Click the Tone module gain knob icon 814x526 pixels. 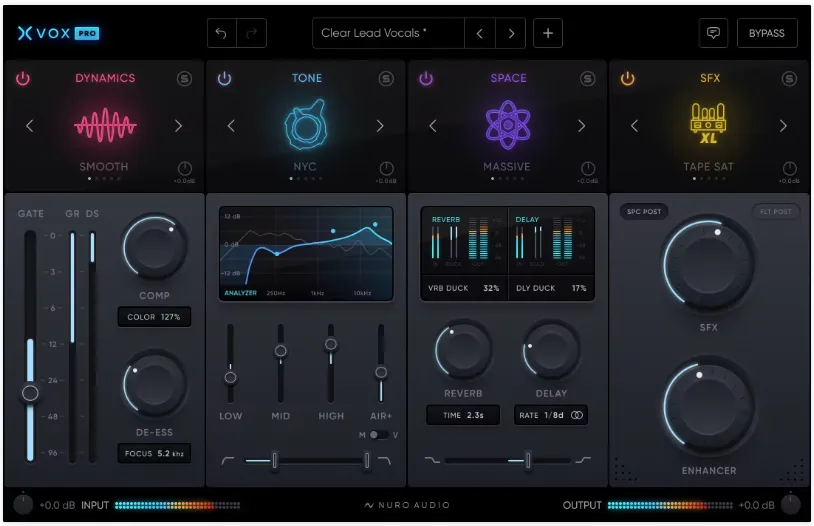pyautogui.click(x=386, y=168)
